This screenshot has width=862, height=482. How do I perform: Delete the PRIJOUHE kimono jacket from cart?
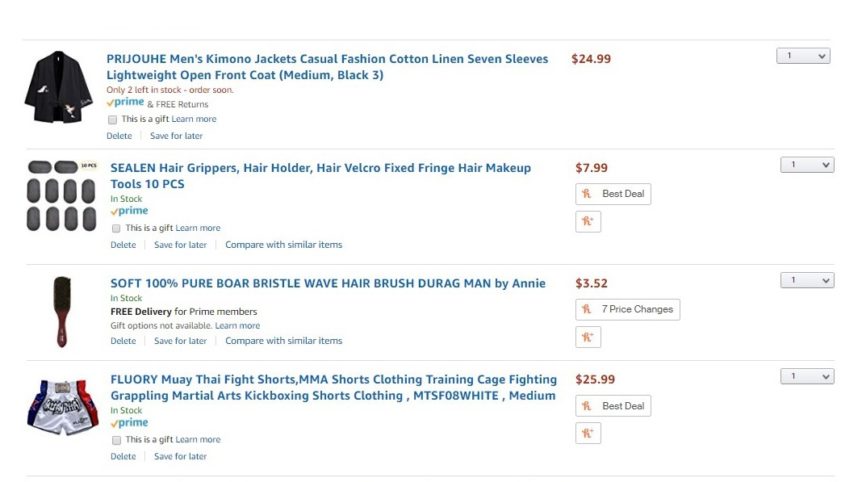pyautogui.click(x=119, y=136)
